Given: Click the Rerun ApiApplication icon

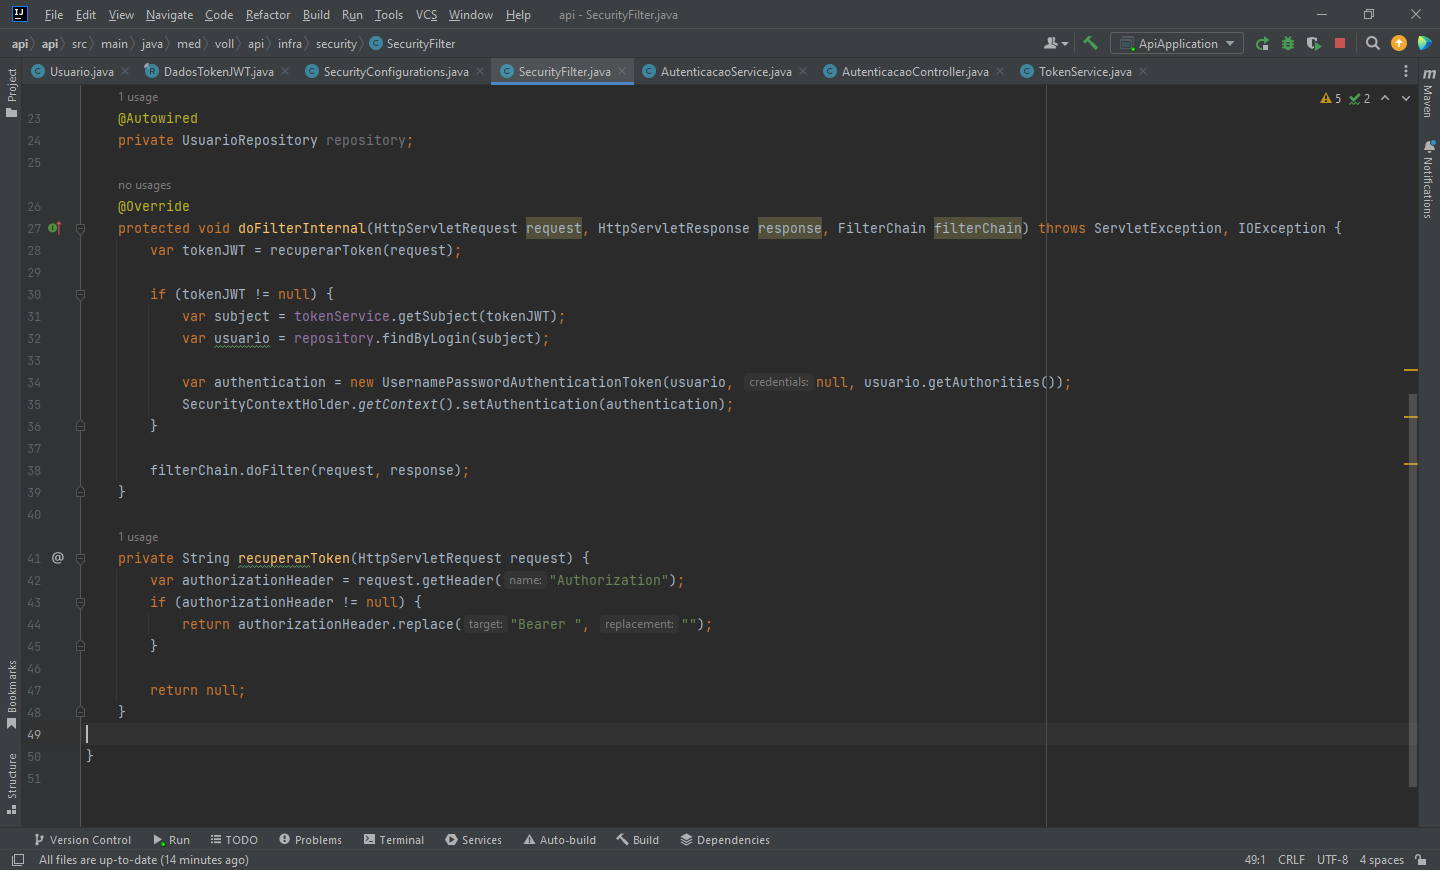Looking at the screenshot, I should pos(1262,43).
